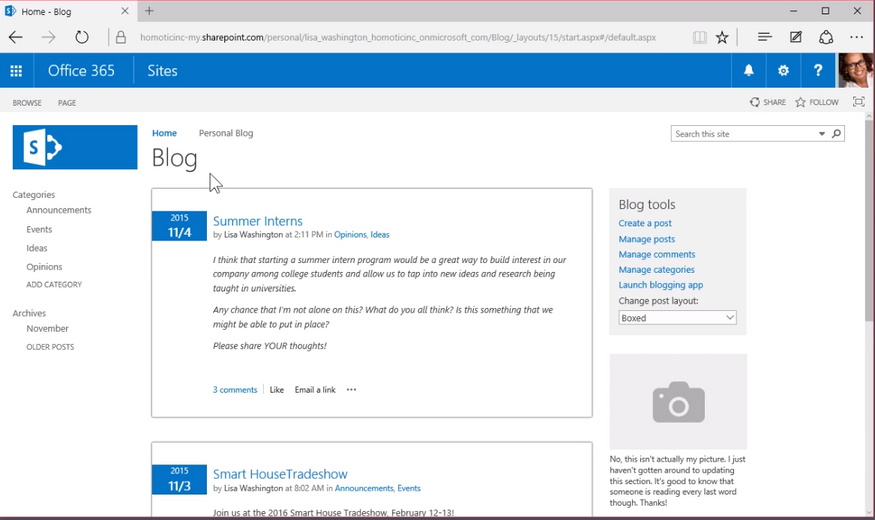
Task: Click the browser back arrow
Action: (x=16, y=37)
